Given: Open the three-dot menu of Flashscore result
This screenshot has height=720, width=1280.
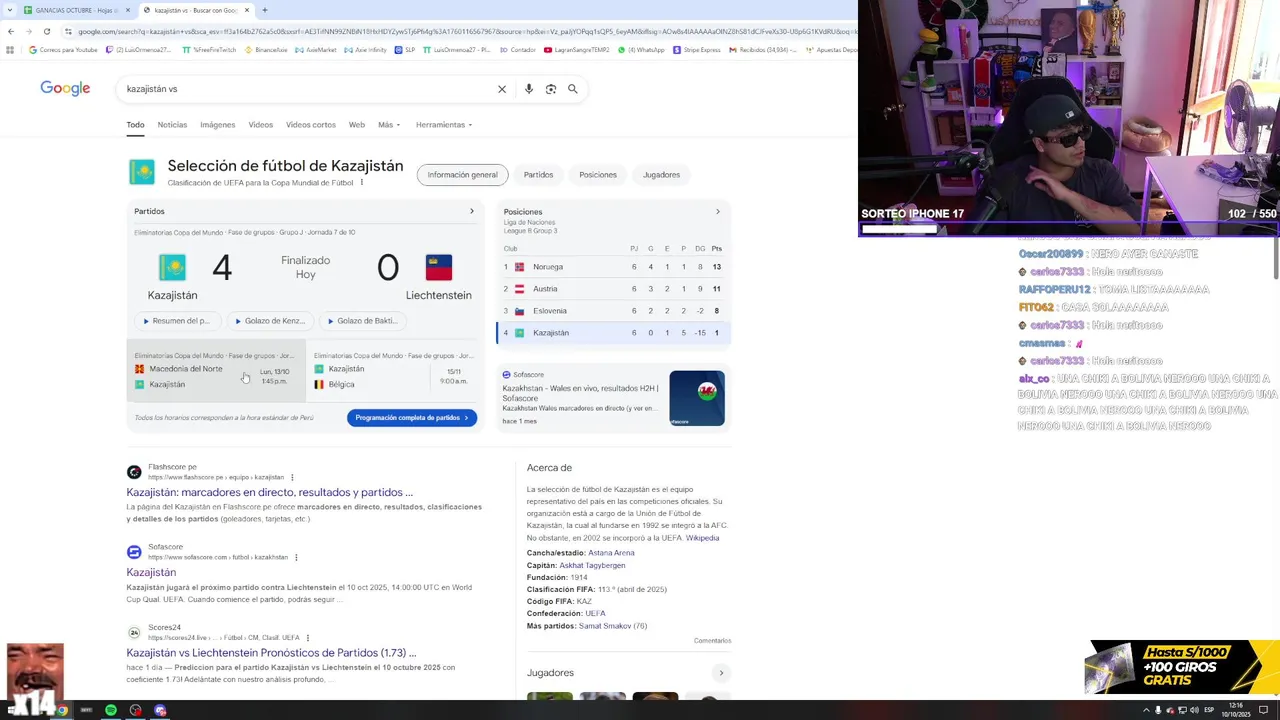Looking at the screenshot, I should 292,478.
